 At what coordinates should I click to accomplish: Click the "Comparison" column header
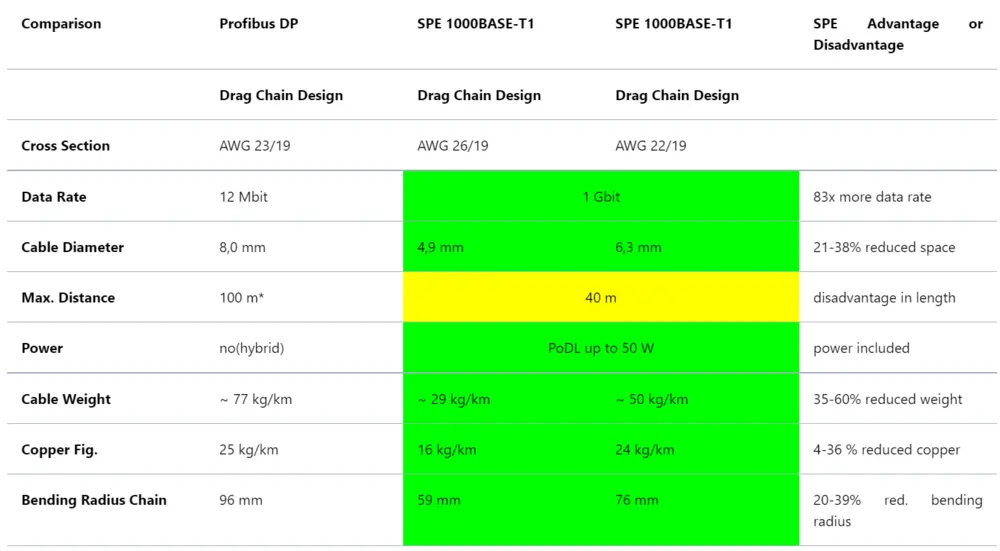(x=61, y=24)
